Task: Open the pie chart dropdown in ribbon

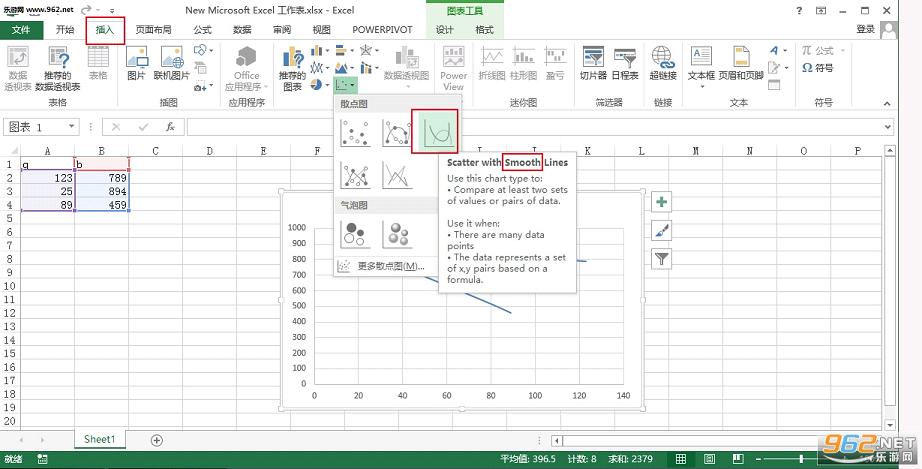Action: 319,85
